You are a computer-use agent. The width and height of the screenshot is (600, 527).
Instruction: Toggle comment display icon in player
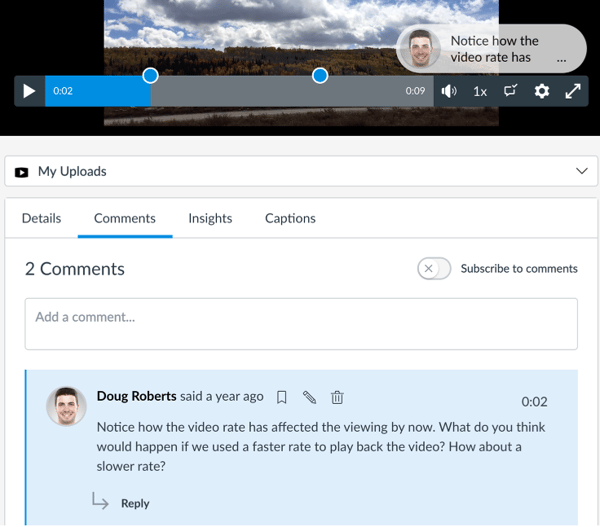pyautogui.click(x=510, y=91)
